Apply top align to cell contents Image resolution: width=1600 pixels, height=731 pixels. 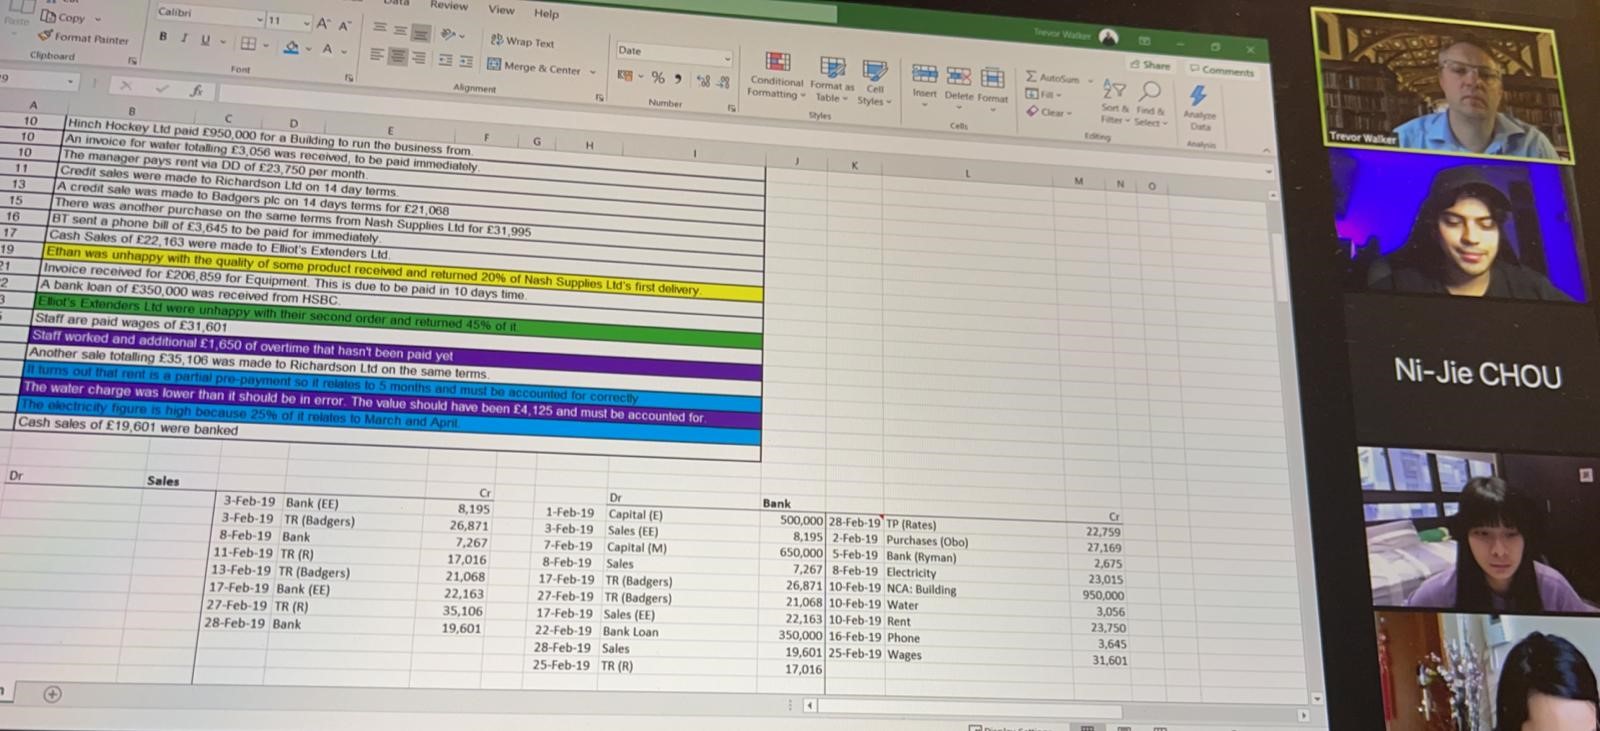tap(381, 29)
